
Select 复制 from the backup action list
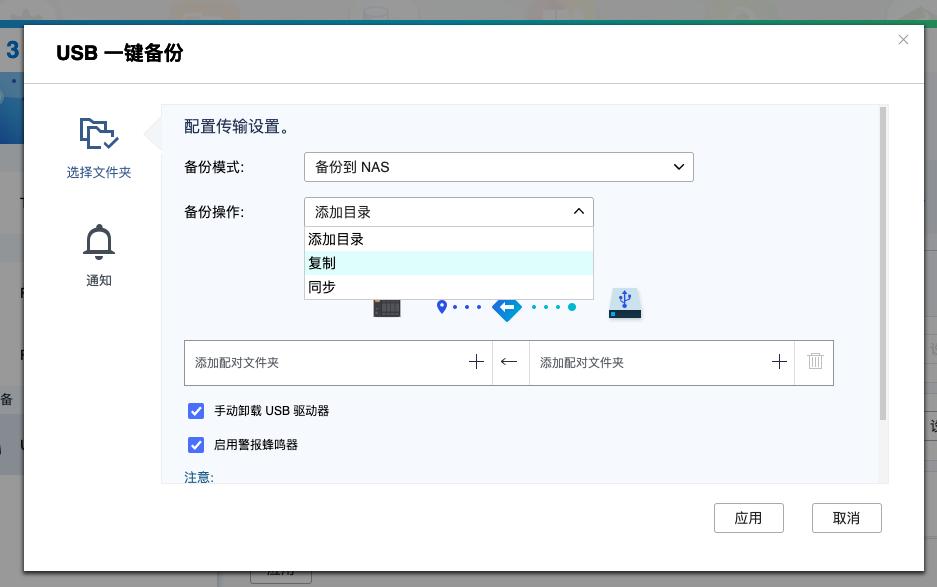pos(448,263)
